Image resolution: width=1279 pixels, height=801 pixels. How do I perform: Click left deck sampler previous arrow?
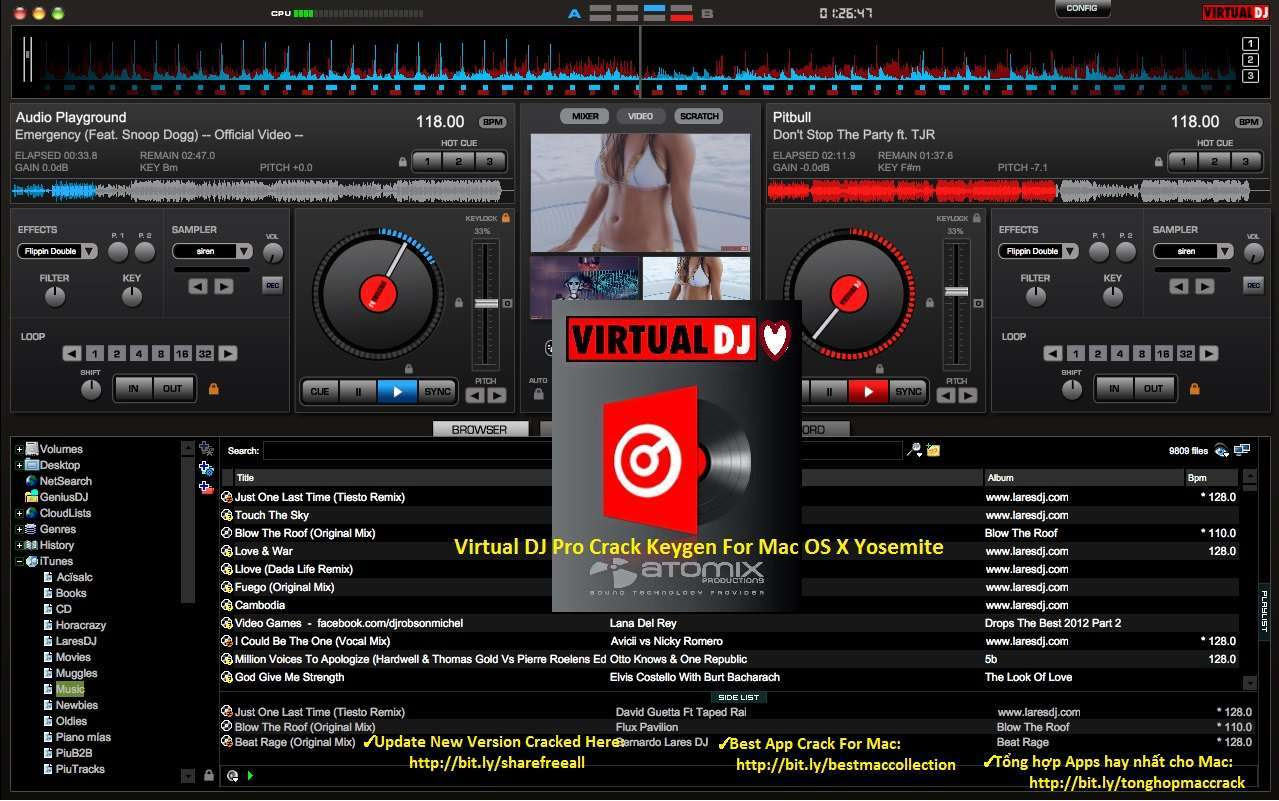(x=198, y=286)
